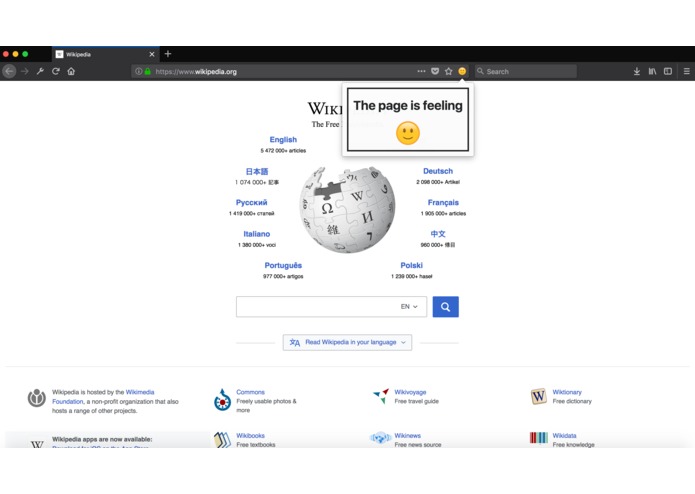
Task: Click '5 472 000+ articles' text
Action: click(x=283, y=151)
